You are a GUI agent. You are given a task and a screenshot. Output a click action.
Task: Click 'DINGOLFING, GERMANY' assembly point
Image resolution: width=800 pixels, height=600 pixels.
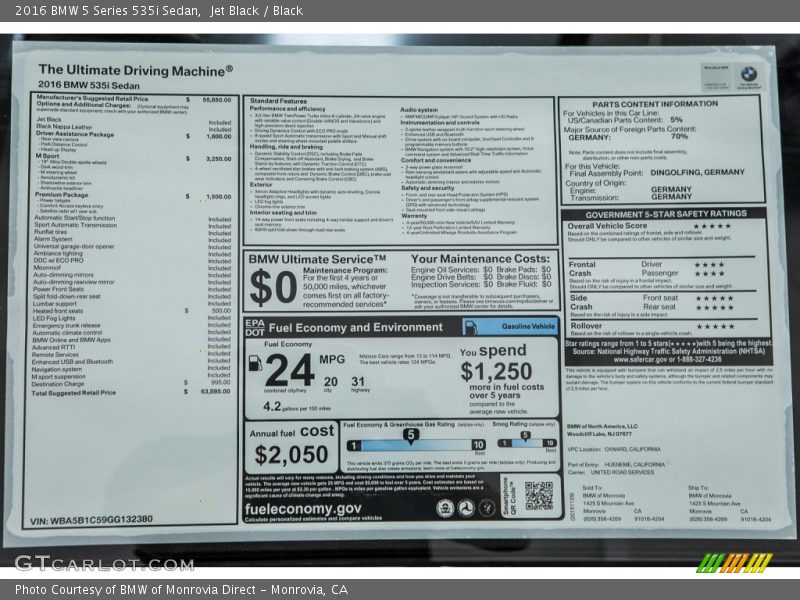click(697, 172)
